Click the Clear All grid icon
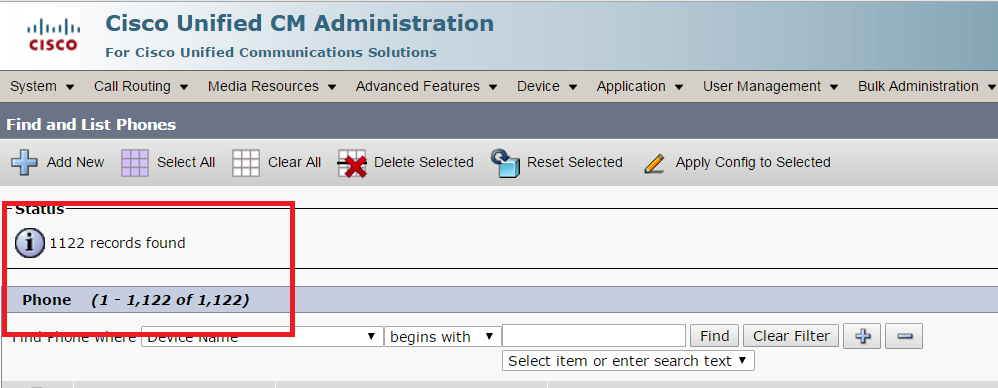Screen dimensions: 998x388 [246, 163]
